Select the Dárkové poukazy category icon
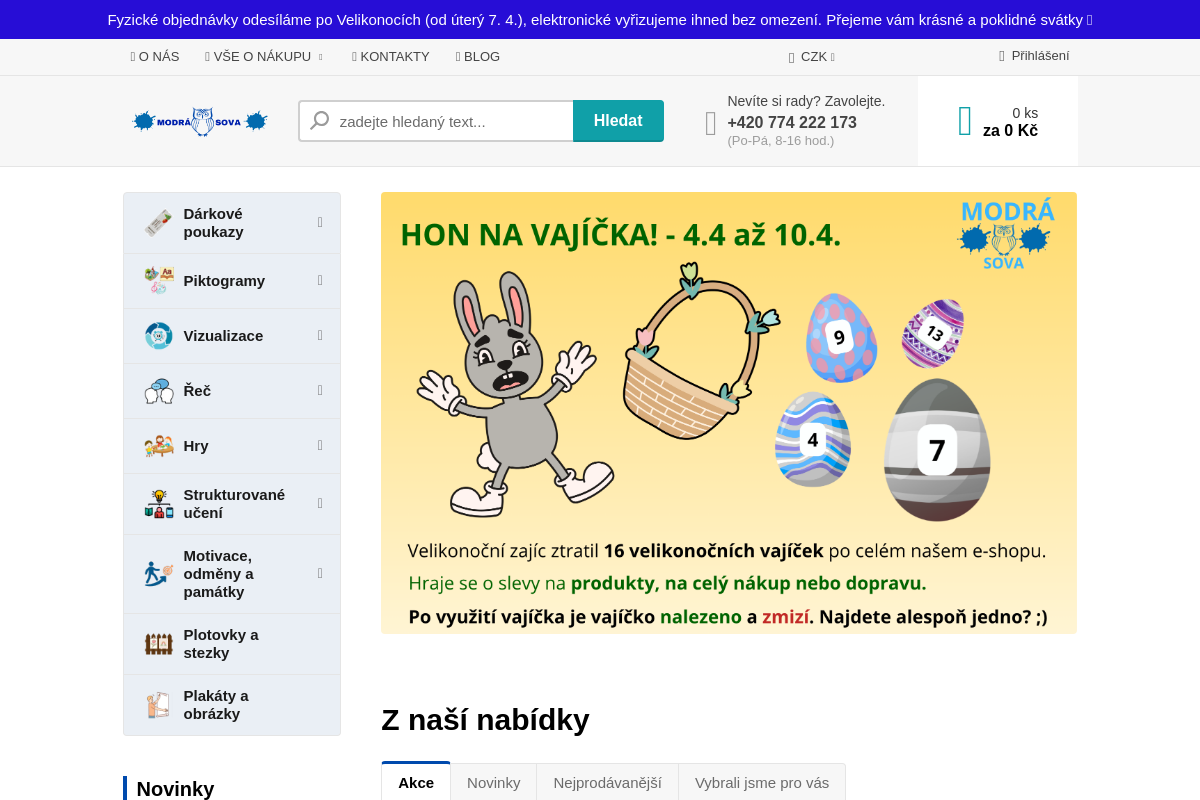The width and height of the screenshot is (1200, 800). click(158, 222)
